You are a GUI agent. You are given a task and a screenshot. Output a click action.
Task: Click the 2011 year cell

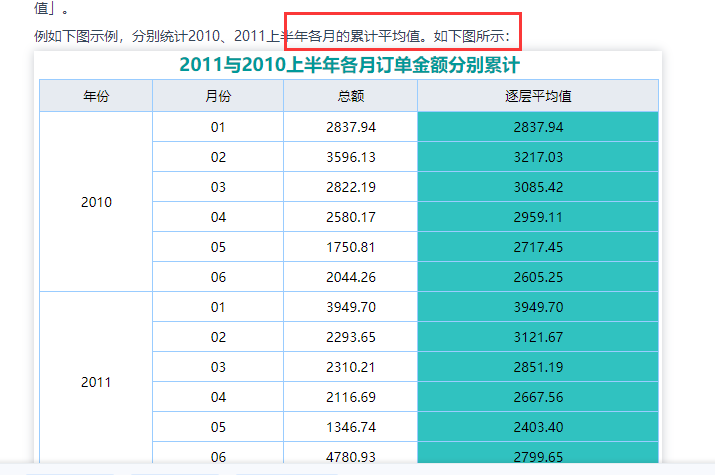tap(96, 382)
